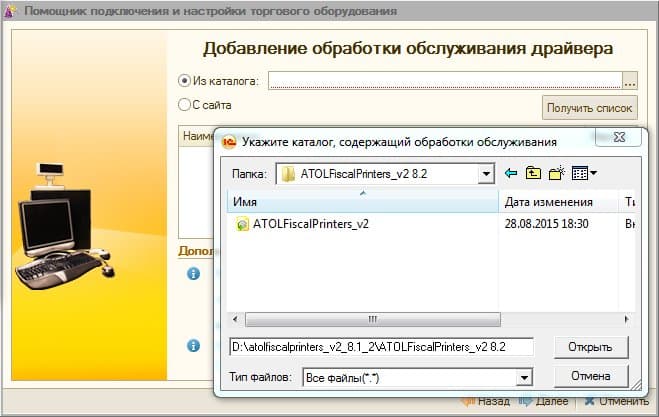The width and height of the screenshot is (659, 417).
Task: Open the 'Папка' folder dropdown
Action: [x=486, y=174]
